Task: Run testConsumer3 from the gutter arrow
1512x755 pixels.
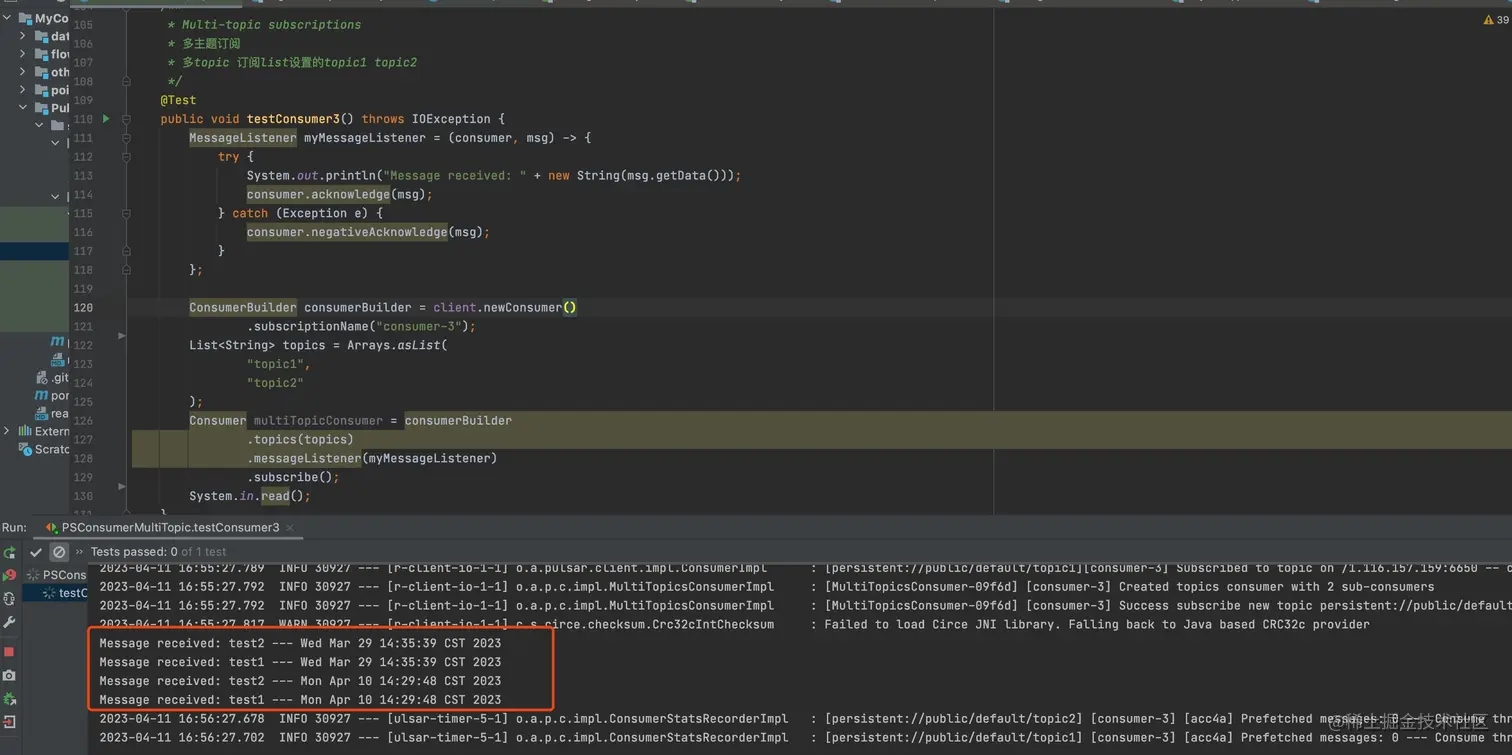Action: coord(106,119)
